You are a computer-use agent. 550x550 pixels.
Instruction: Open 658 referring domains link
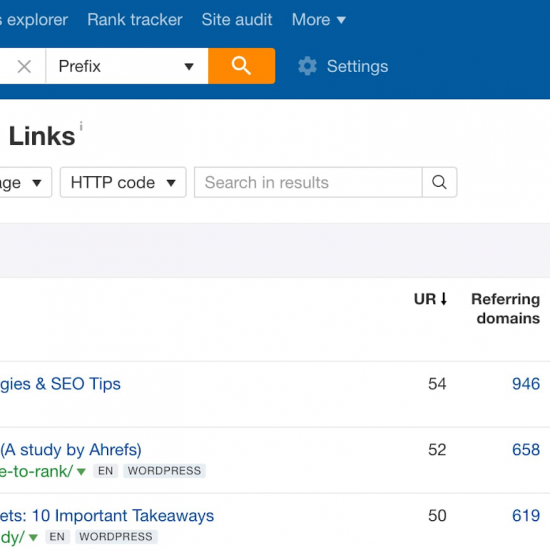coord(525,450)
